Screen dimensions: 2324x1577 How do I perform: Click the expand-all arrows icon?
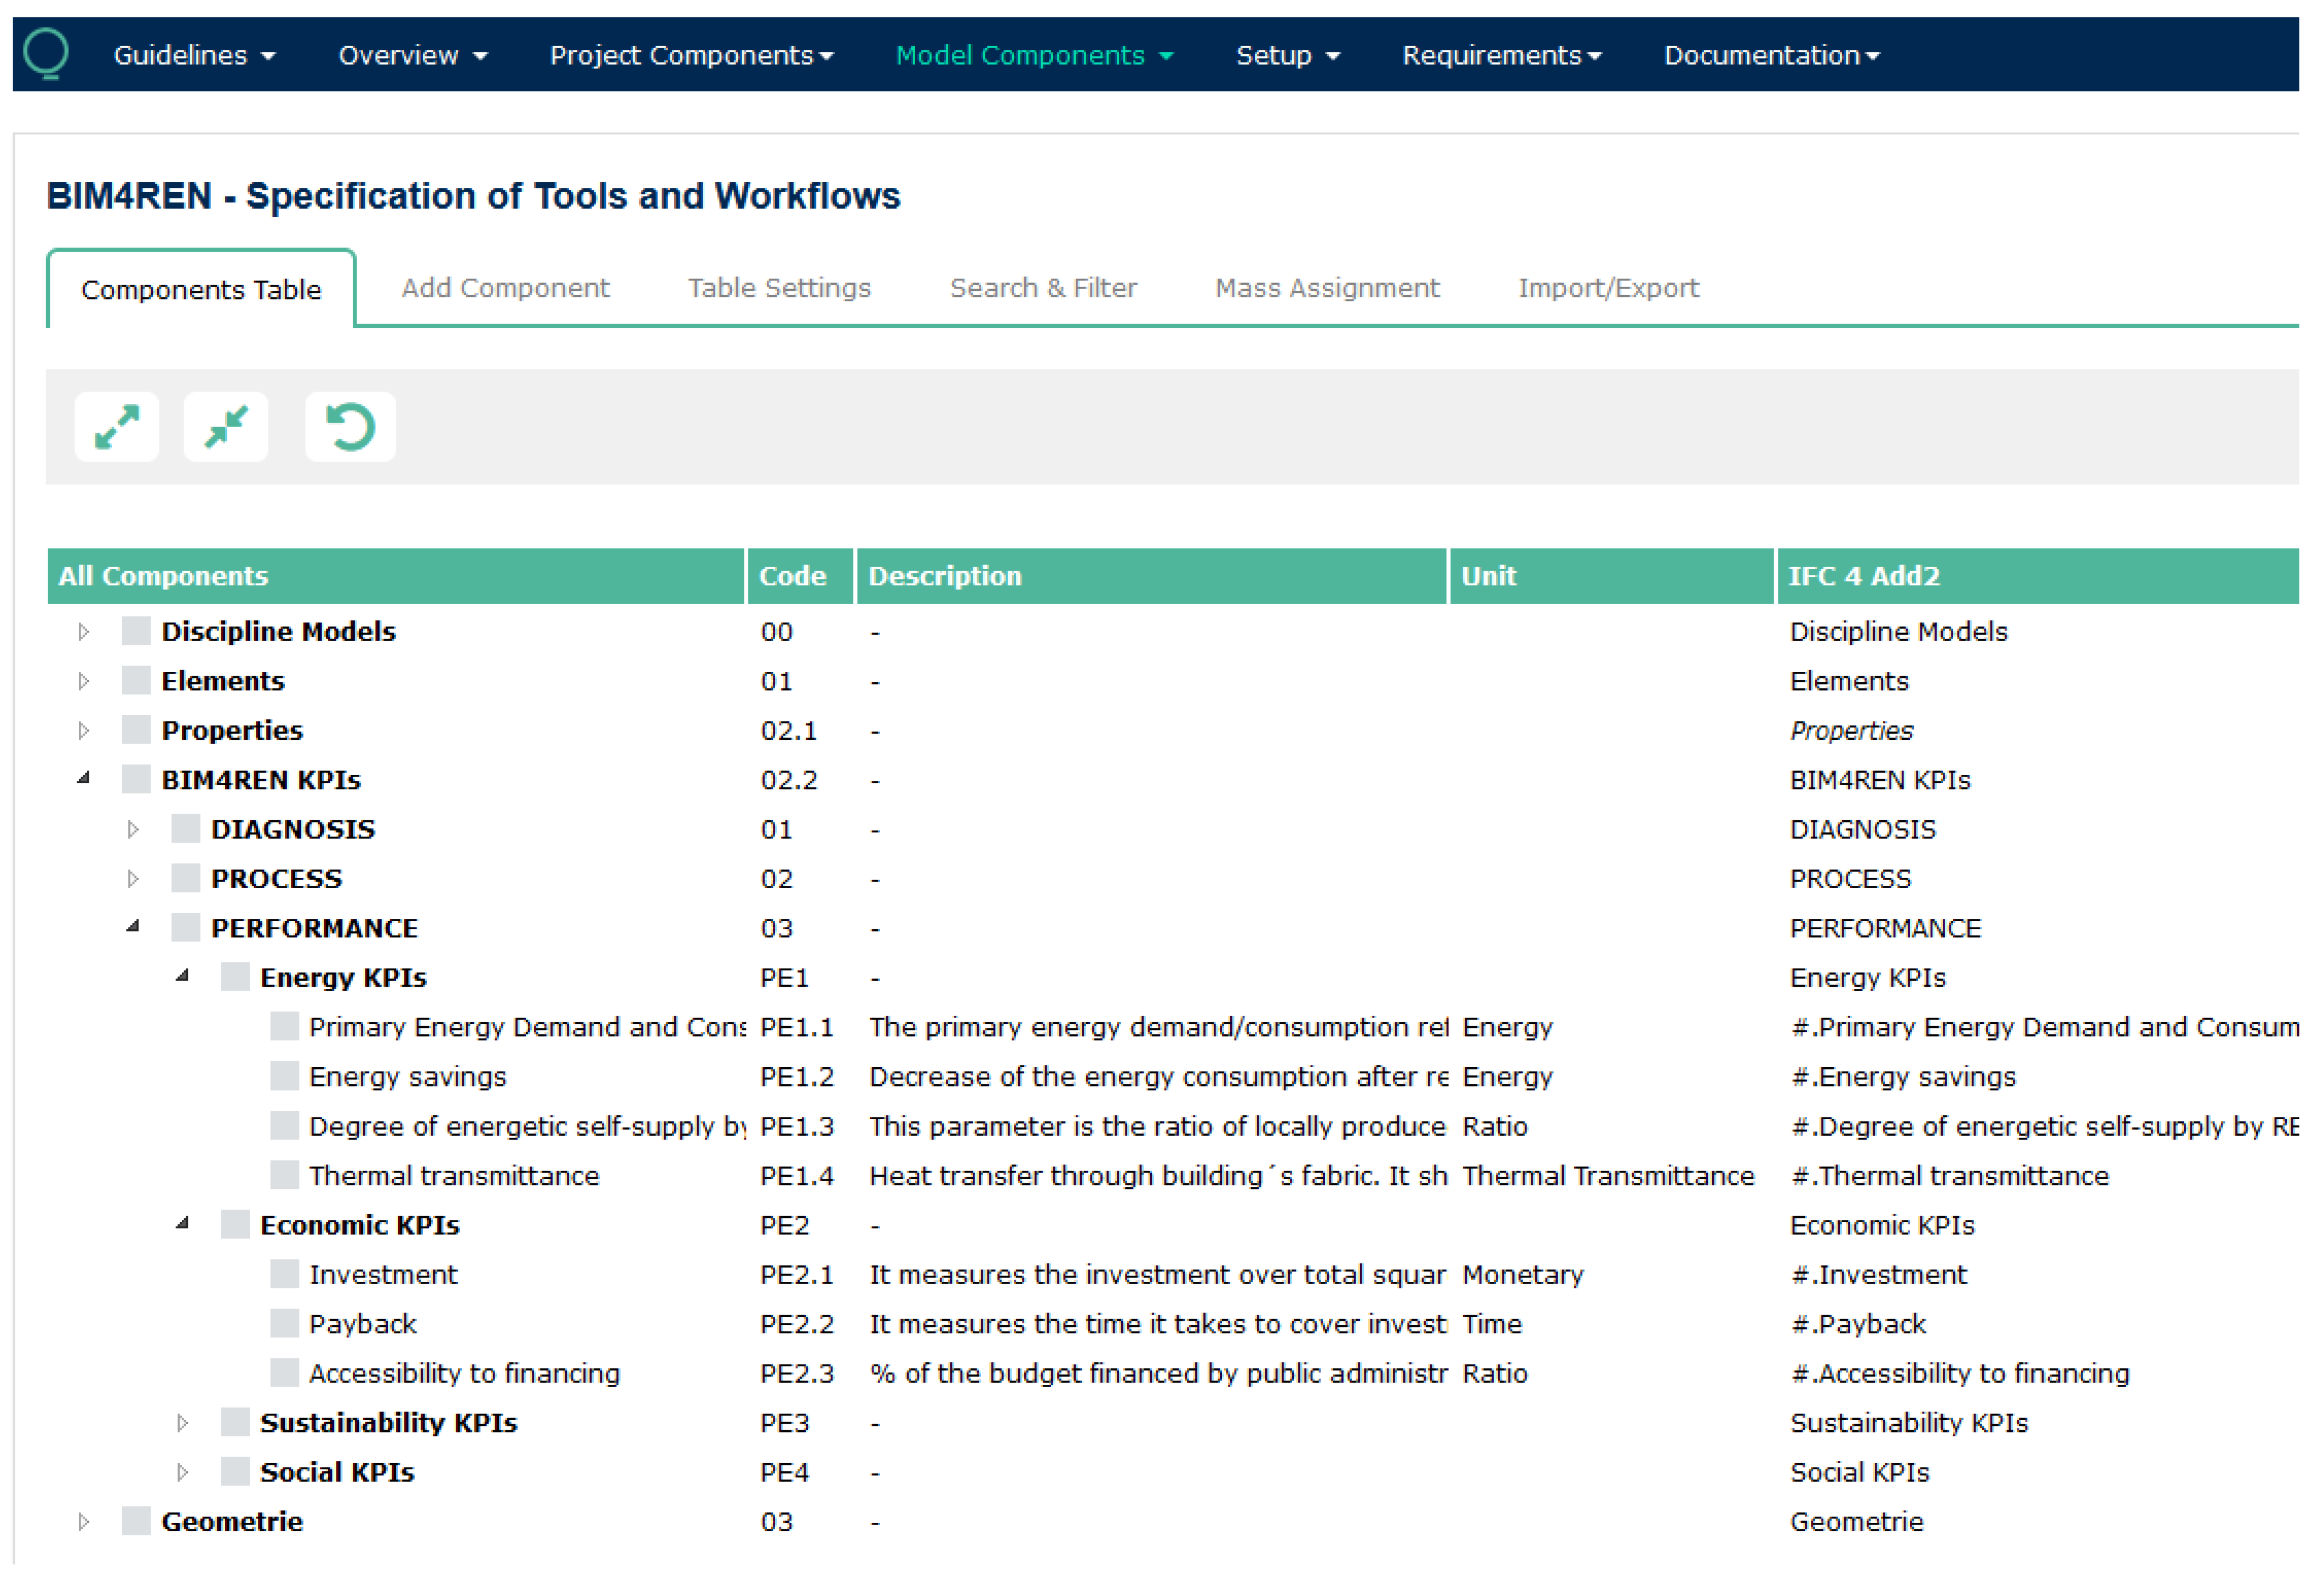pyautogui.click(x=116, y=428)
